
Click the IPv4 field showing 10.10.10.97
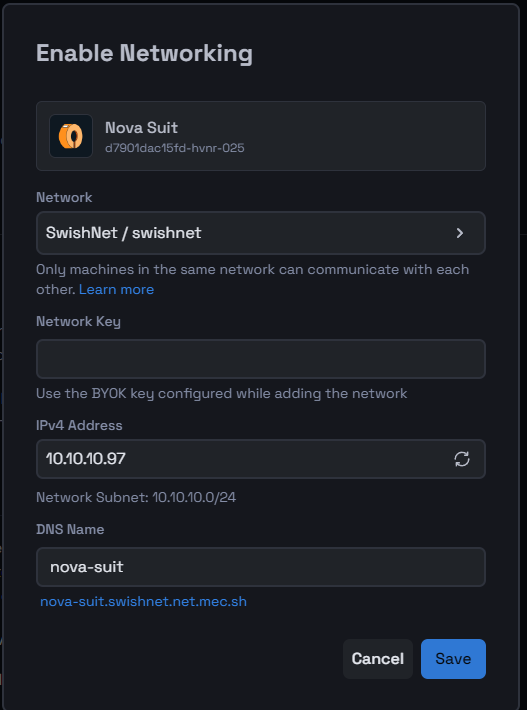pos(261,459)
